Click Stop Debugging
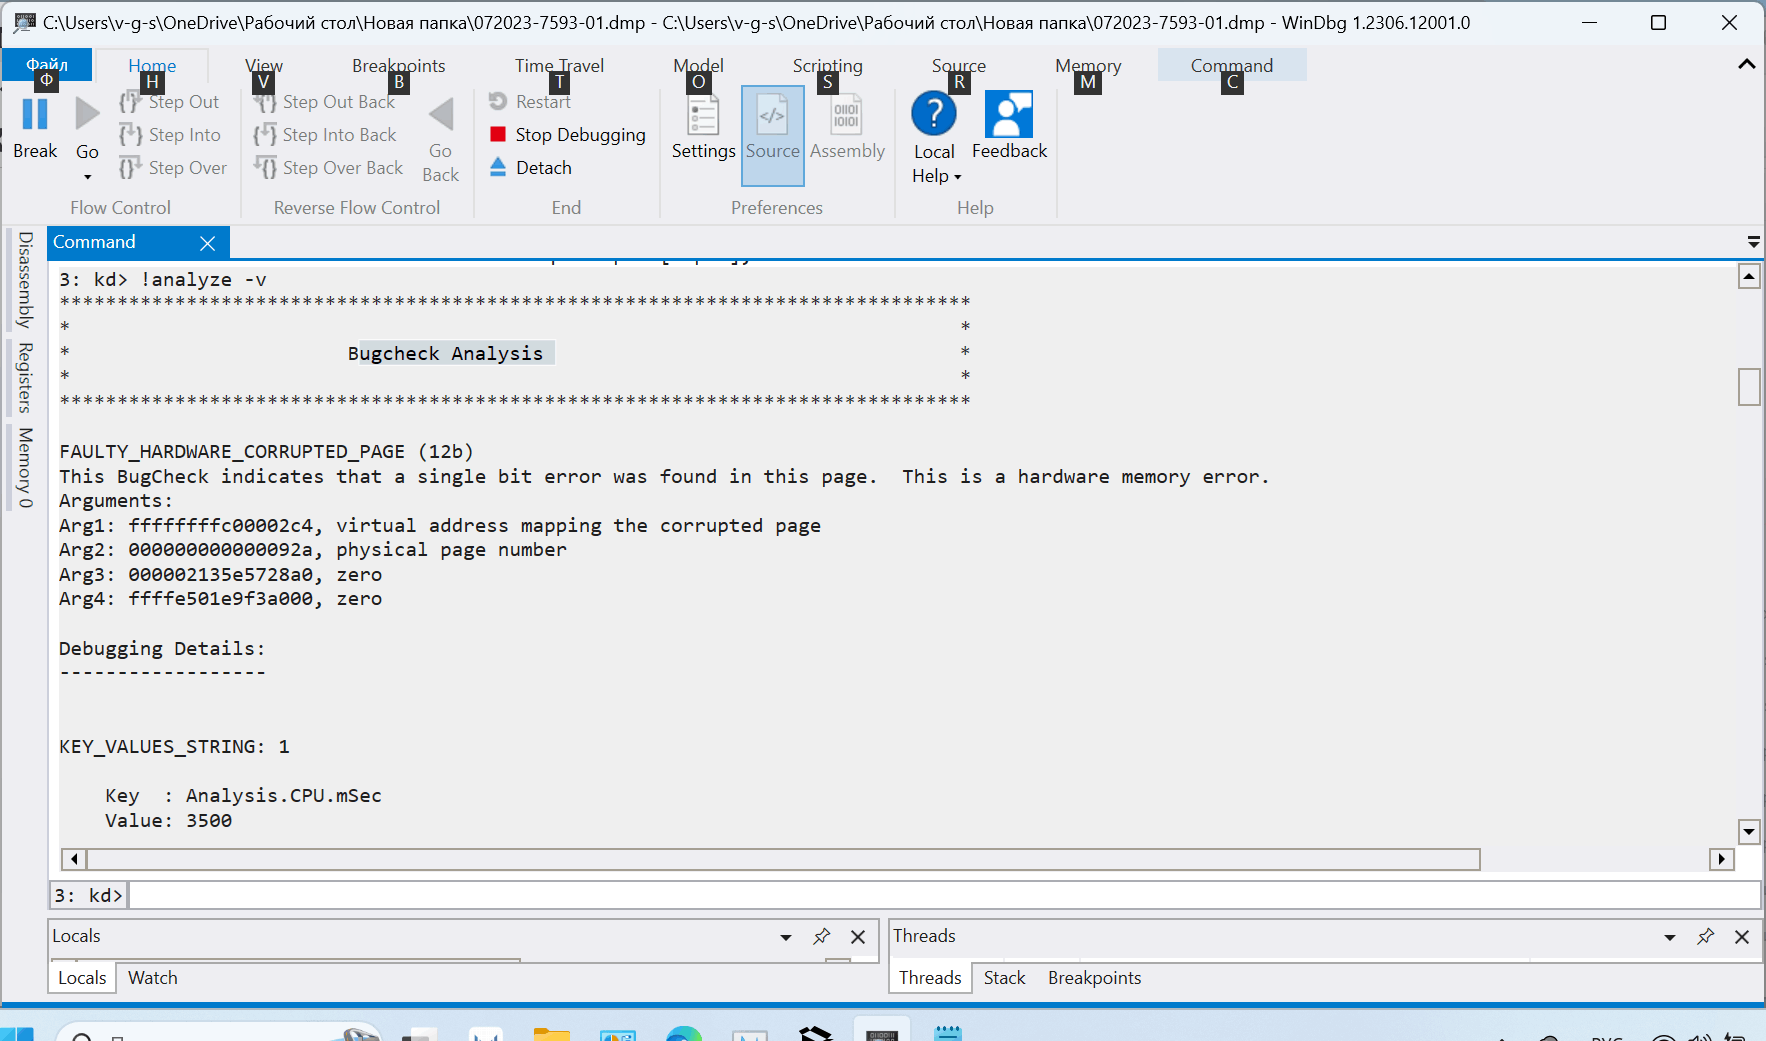Viewport: 1766px width, 1041px height. pyautogui.click(x=567, y=135)
